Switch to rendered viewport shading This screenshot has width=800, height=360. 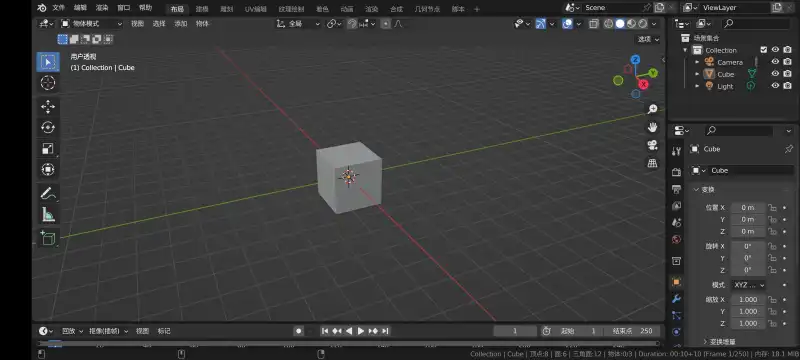pyautogui.click(x=643, y=24)
